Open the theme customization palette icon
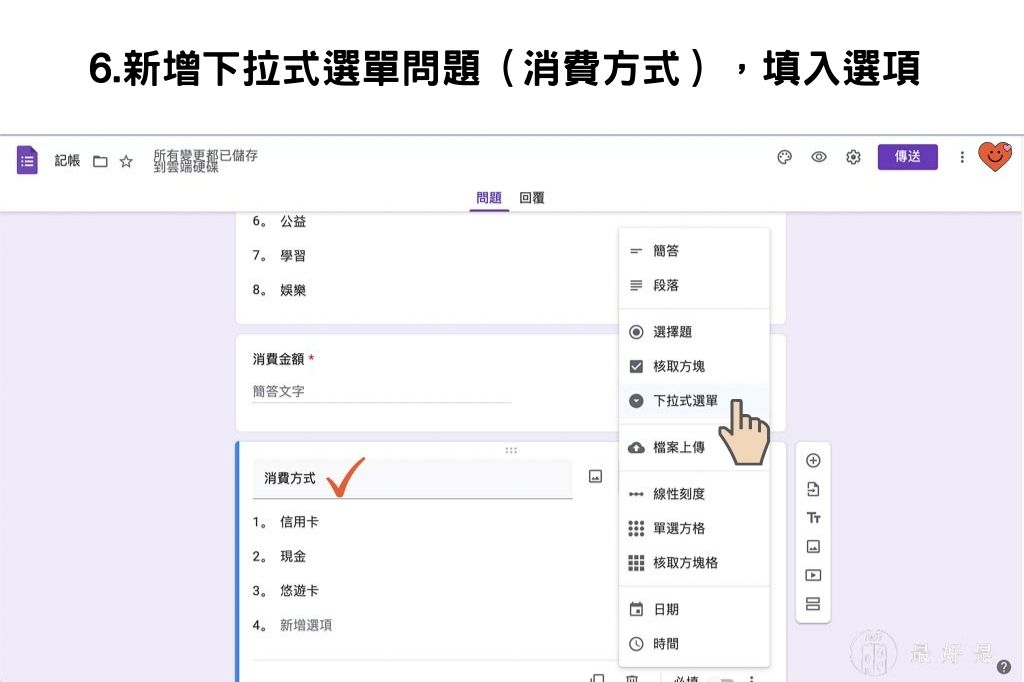 784,157
